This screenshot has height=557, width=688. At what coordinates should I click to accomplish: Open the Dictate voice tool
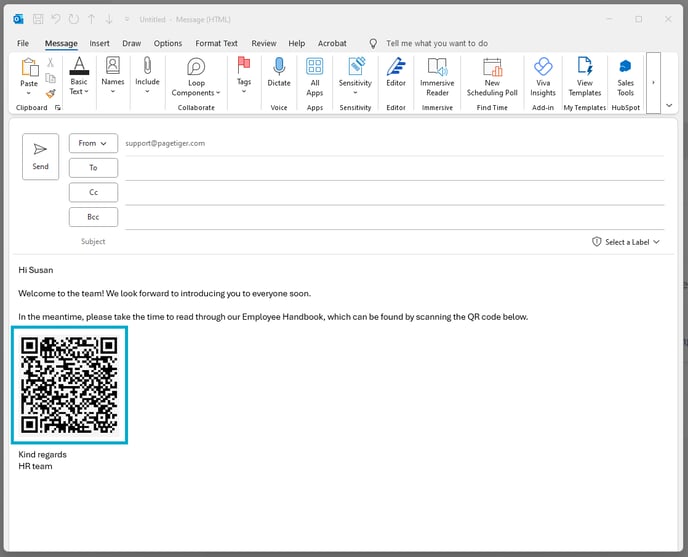[x=279, y=73]
